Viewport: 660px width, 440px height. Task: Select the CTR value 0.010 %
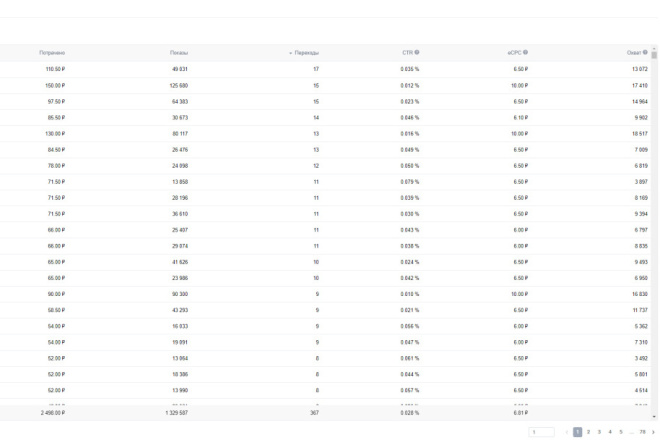pos(410,294)
